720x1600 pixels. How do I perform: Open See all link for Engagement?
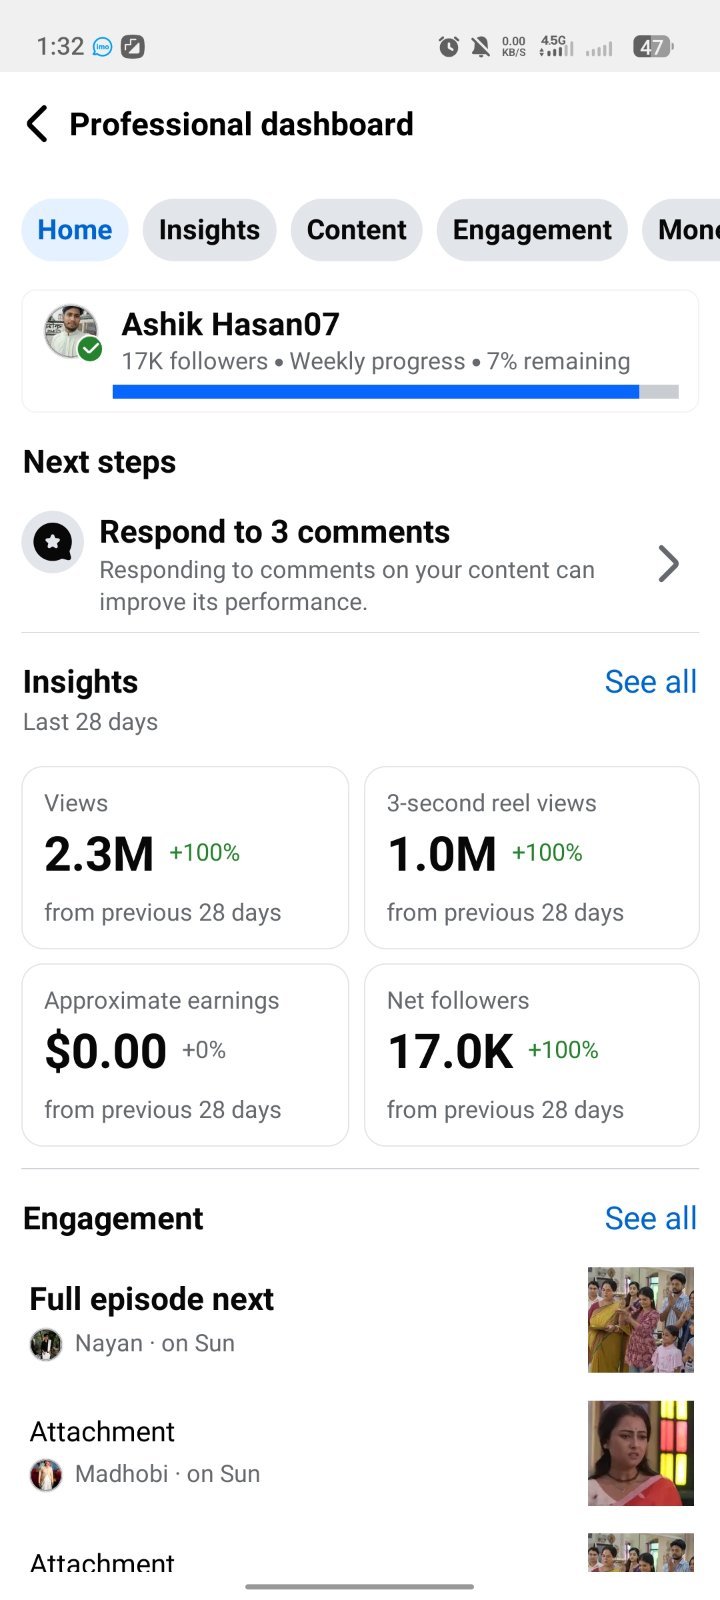pyautogui.click(x=651, y=1218)
